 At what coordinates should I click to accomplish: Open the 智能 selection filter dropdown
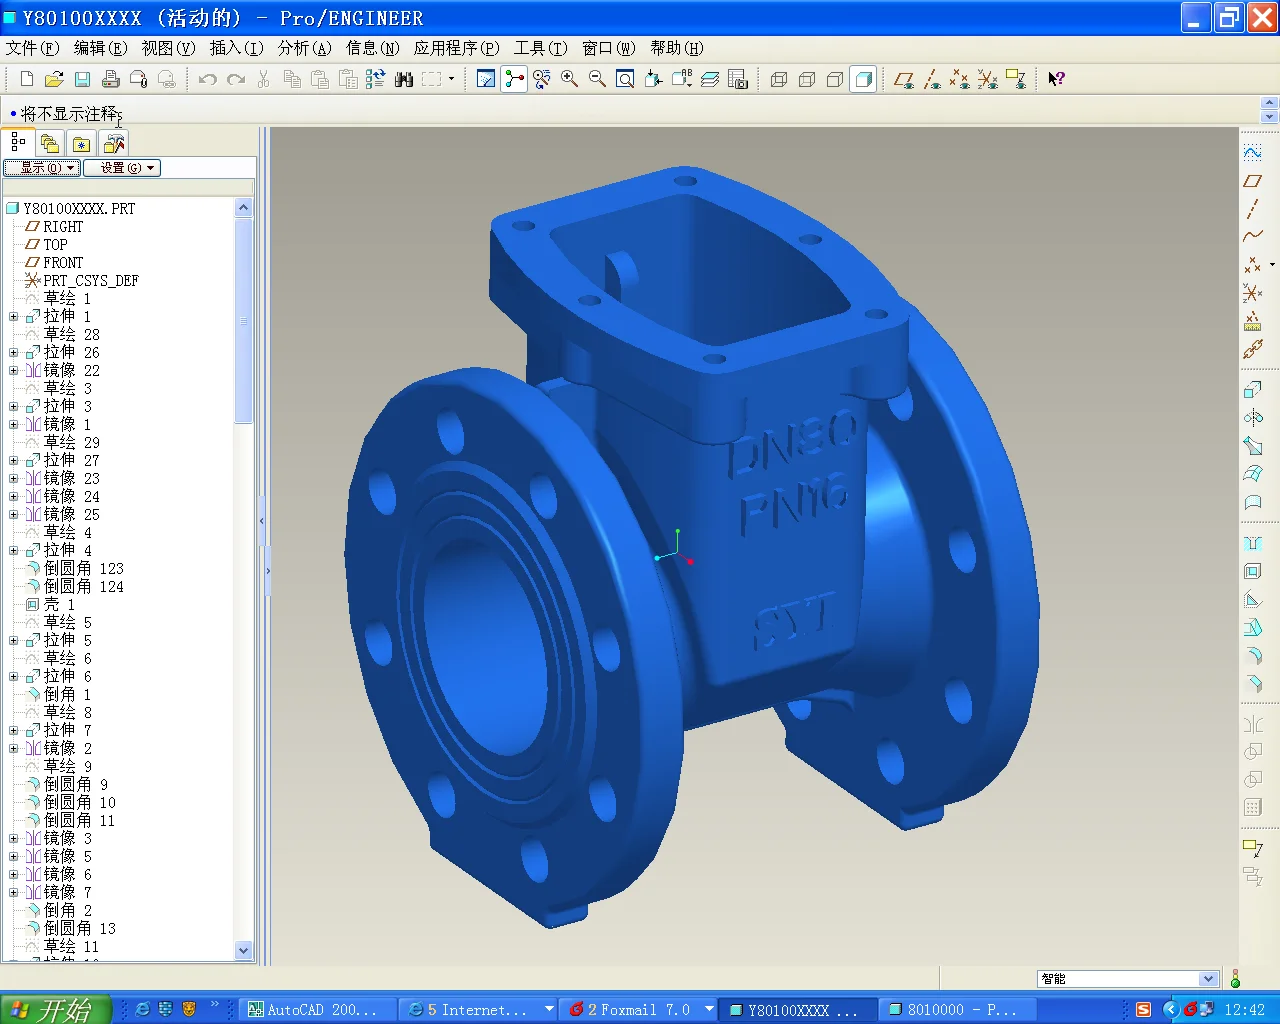click(x=1208, y=979)
